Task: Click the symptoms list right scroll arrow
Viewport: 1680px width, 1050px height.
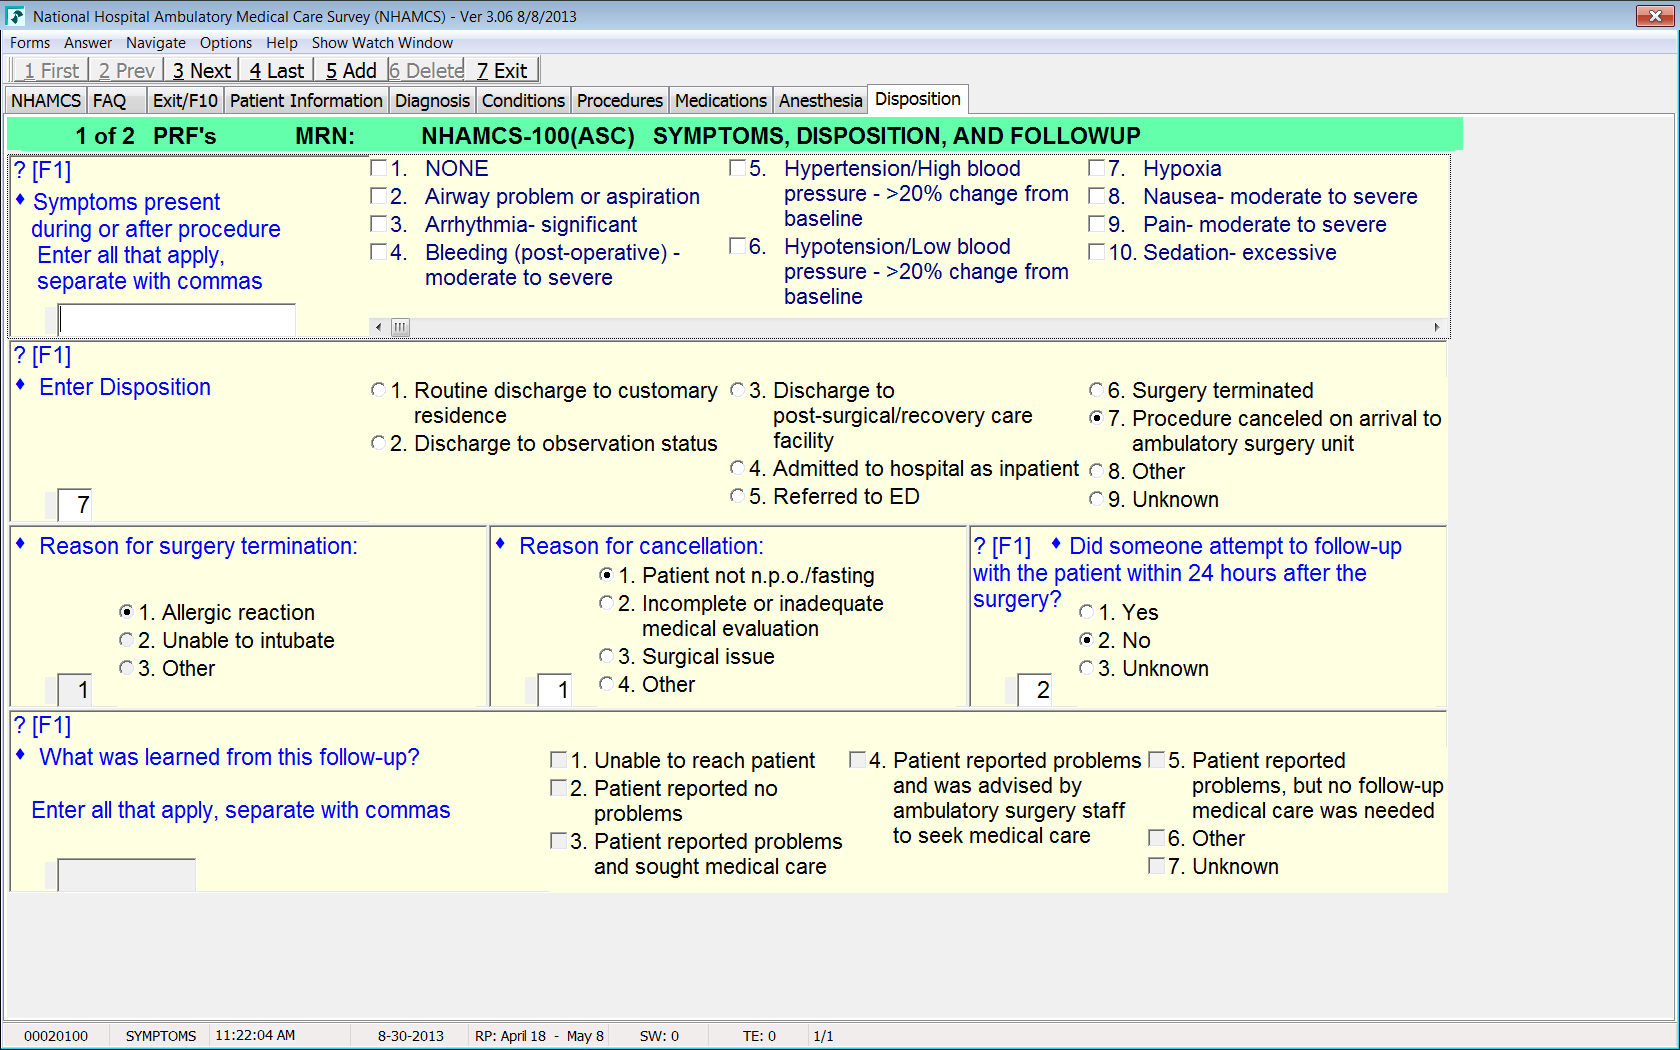Action: coord(1437,327)
